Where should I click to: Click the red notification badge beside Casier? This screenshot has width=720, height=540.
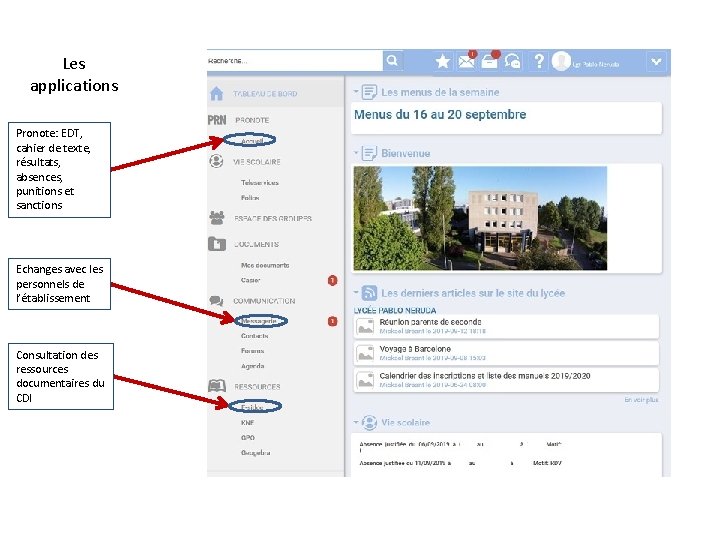(332, 280)
